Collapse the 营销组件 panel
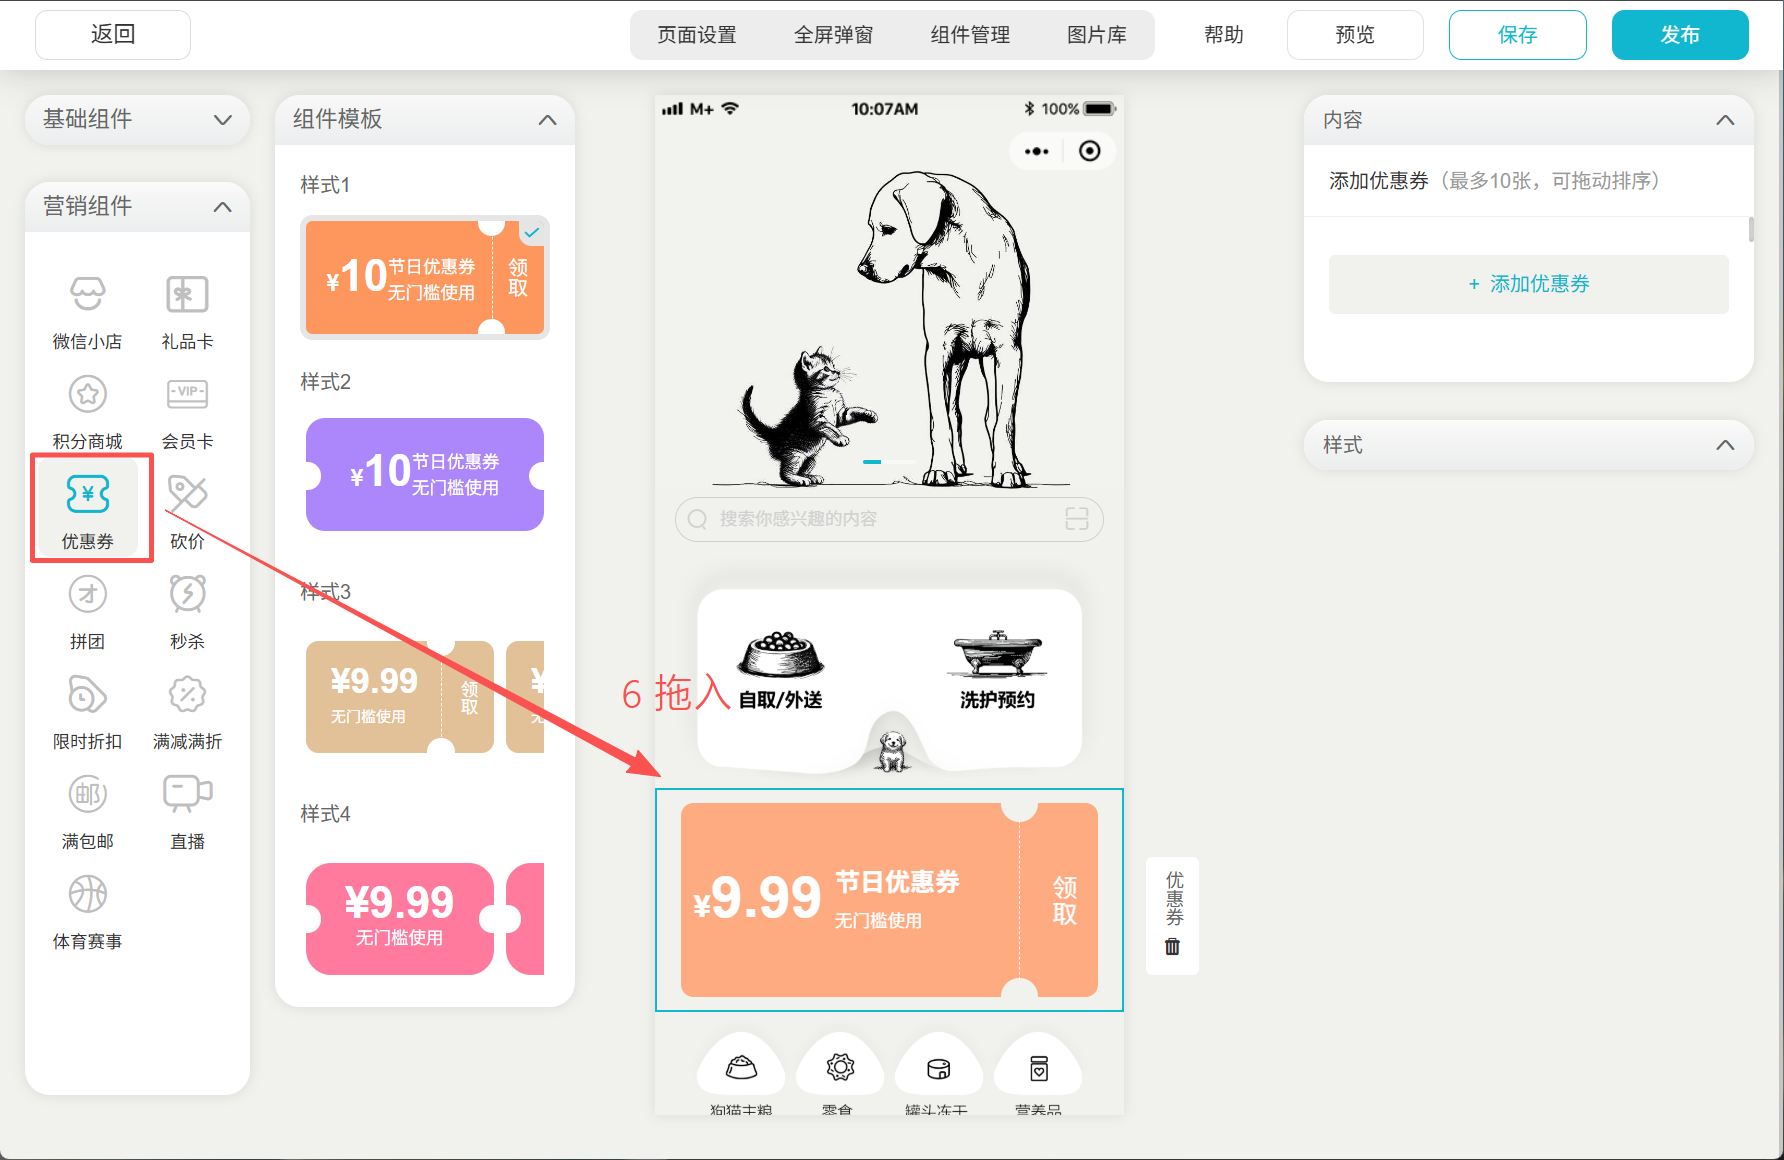Screen dimensions: 1784x1160 pos(222,207)
